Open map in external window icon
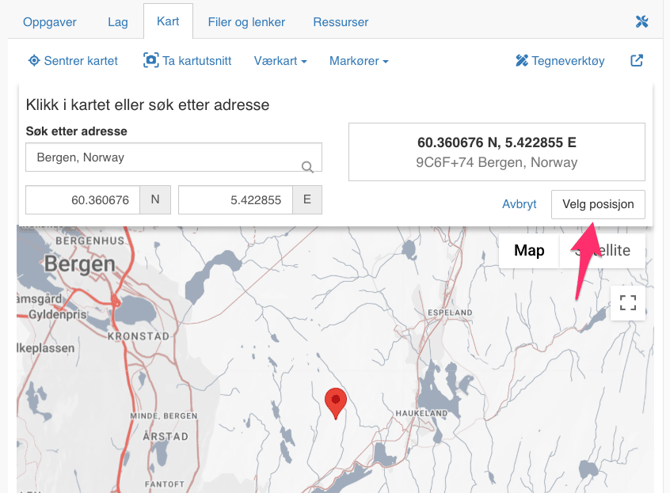 point(637,60)
